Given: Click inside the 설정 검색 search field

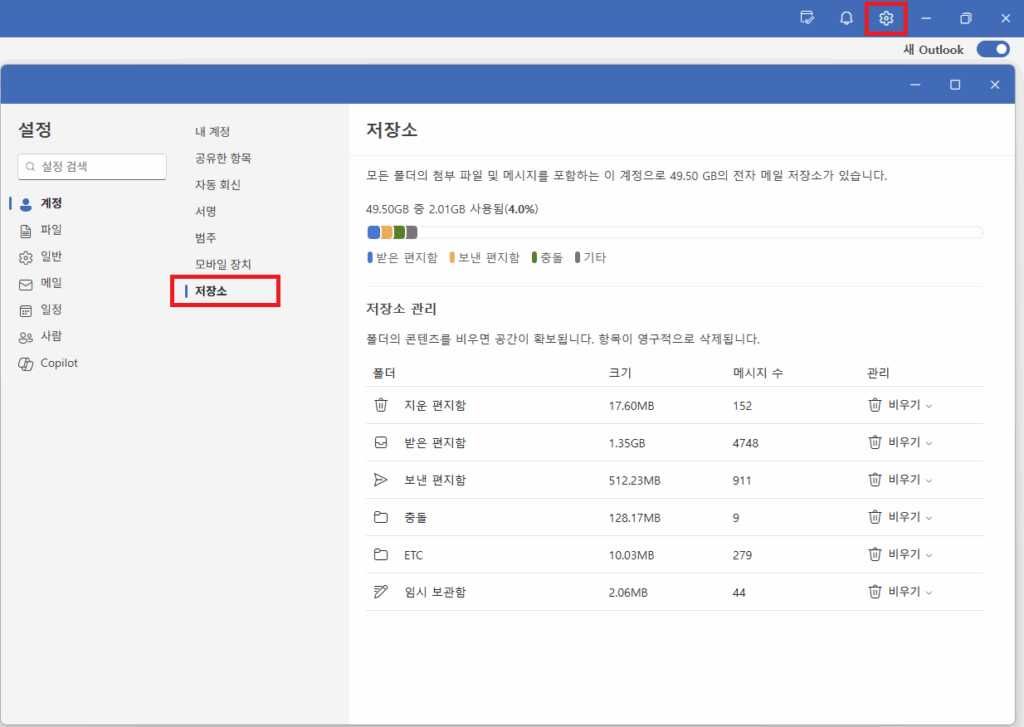Looking at the screenshot, I should point(91,166).
